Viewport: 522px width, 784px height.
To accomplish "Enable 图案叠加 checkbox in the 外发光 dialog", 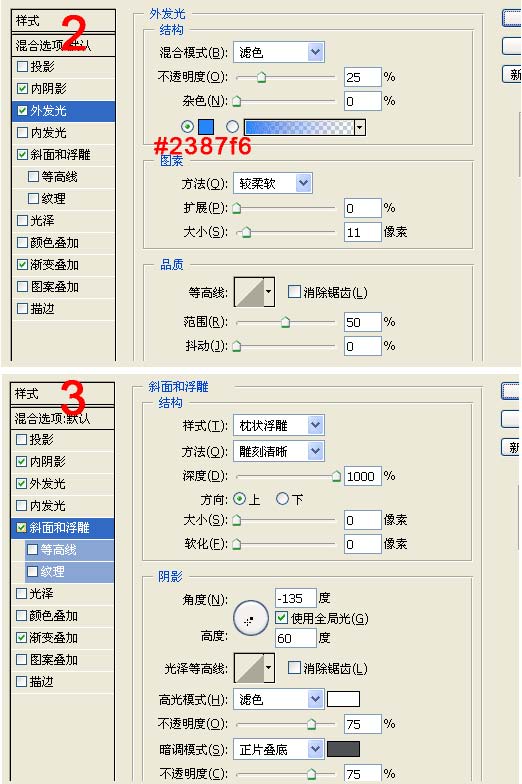I will pyautogui.click(x=22, y=286).
